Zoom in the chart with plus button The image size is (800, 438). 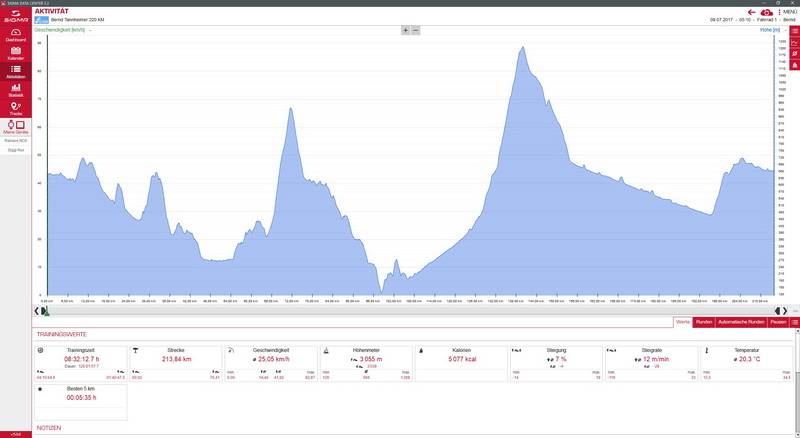point(405,30)
